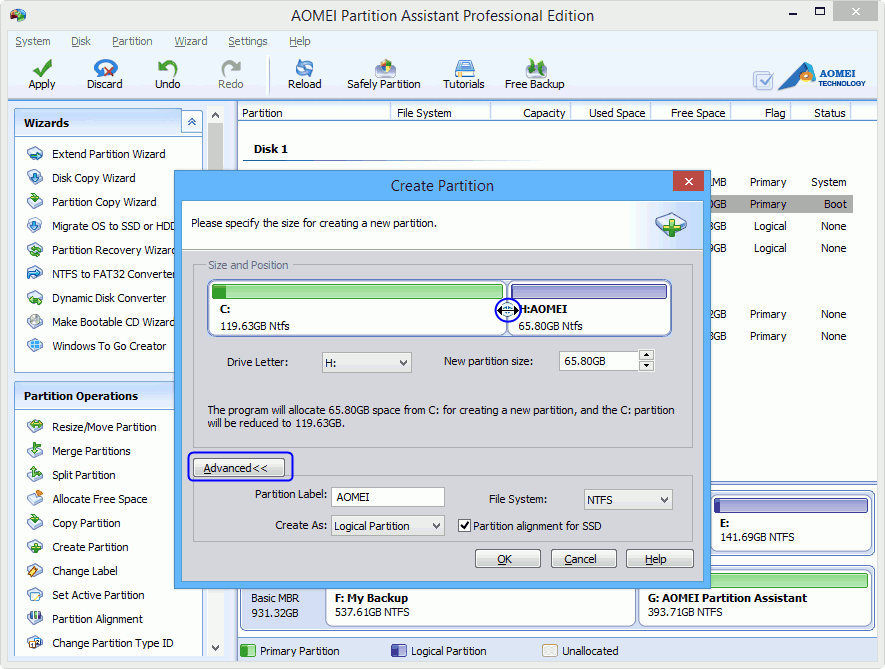Open the Disk menu
Screen dimensions: 885x669
81,41
